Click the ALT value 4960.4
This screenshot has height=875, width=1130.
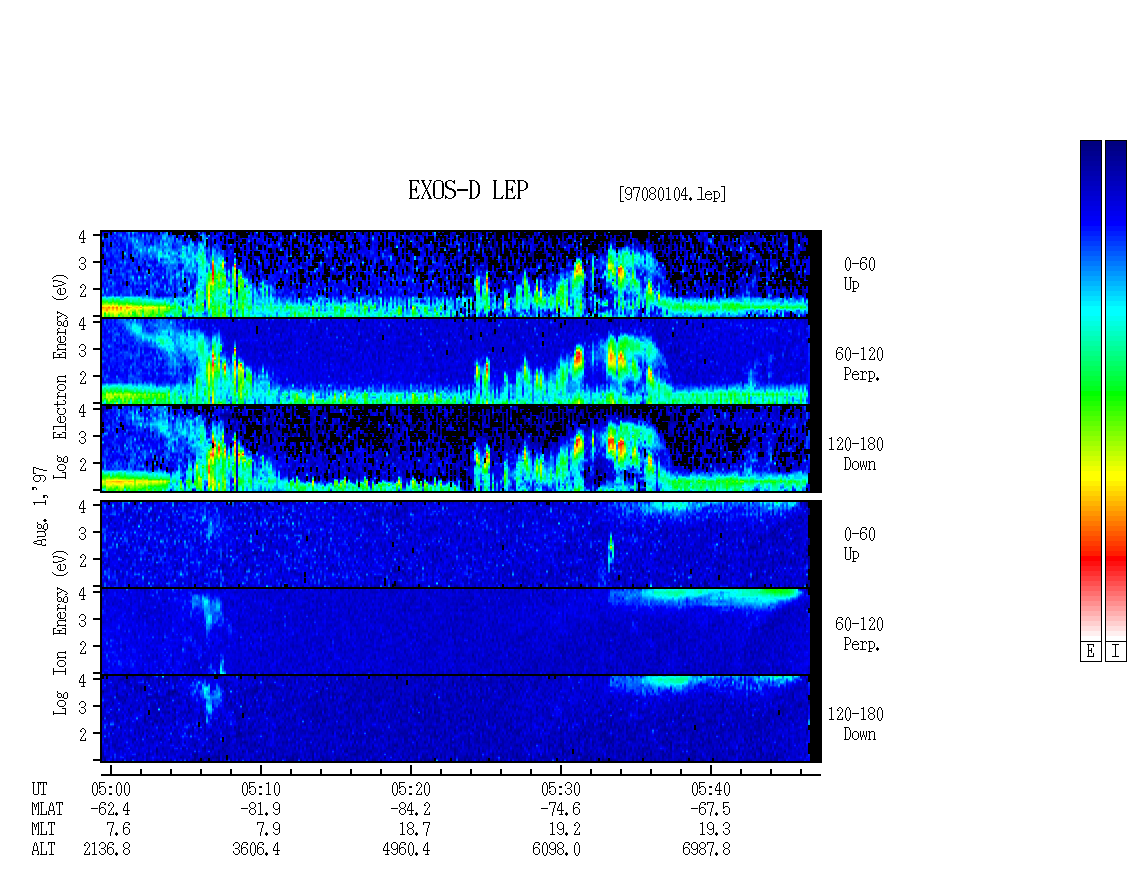point(406,850)
